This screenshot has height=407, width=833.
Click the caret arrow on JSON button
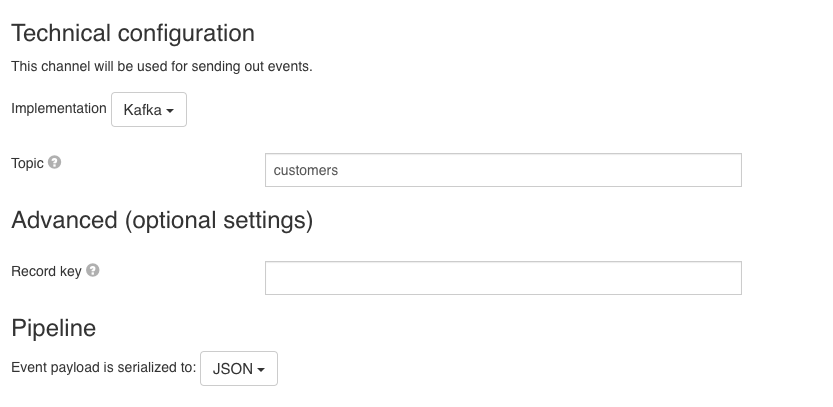coord(261,370)
